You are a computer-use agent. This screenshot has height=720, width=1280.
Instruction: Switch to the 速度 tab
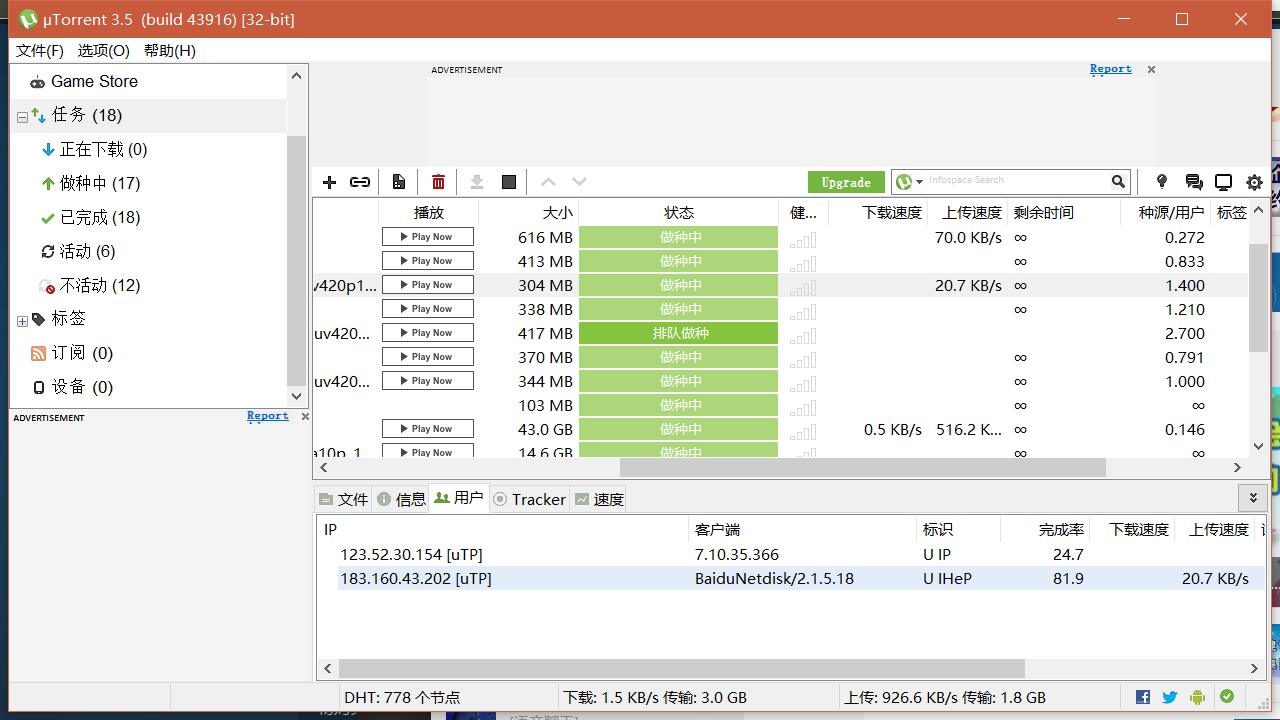pyautogui.click(x=599, y=499)
